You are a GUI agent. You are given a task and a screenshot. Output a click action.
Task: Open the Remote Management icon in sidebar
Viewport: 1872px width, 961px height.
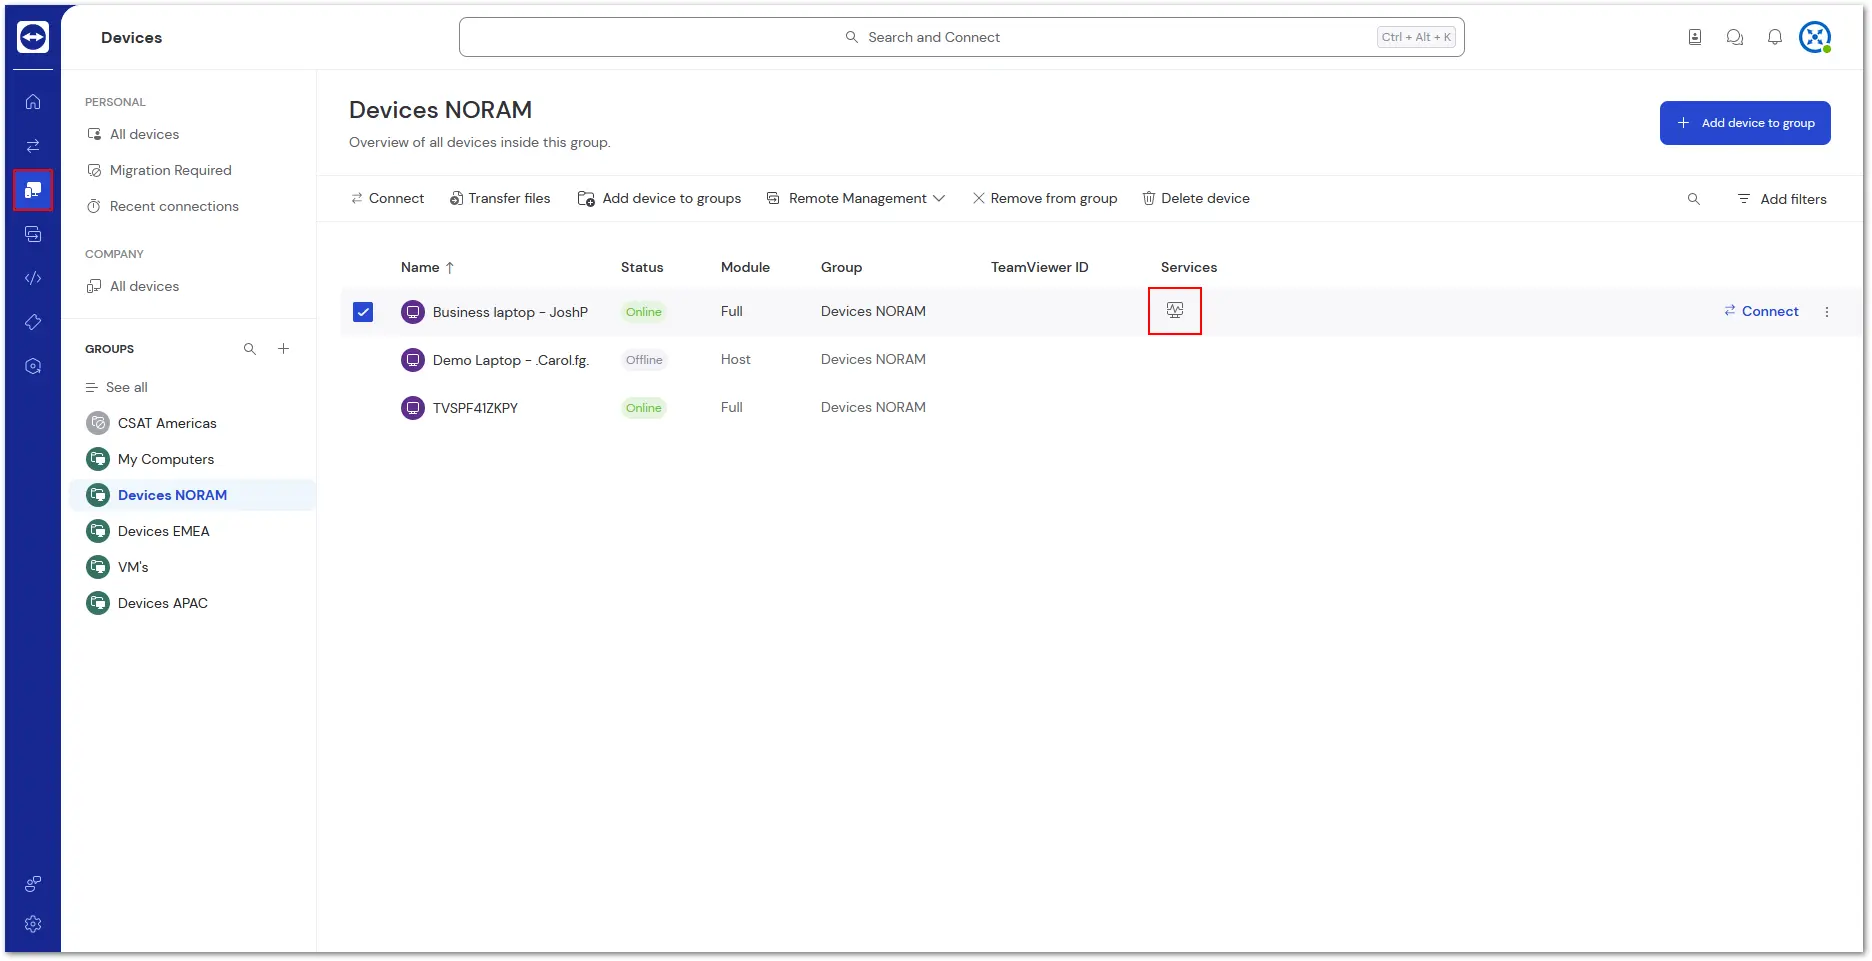[33, 234]
